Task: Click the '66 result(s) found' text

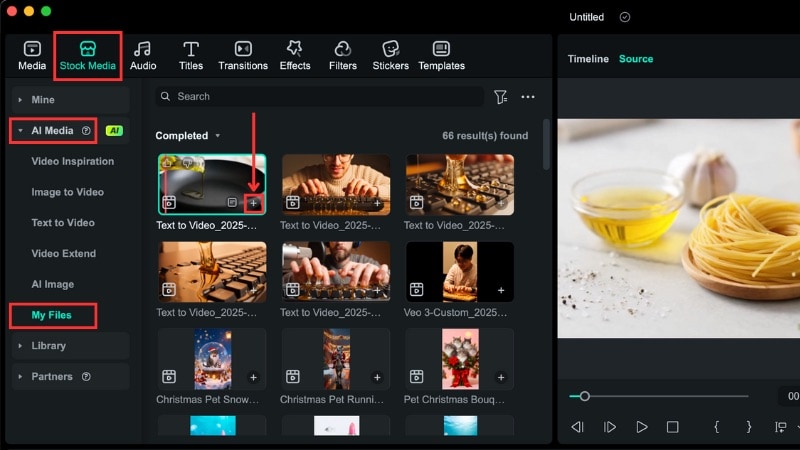Action: 485,136
